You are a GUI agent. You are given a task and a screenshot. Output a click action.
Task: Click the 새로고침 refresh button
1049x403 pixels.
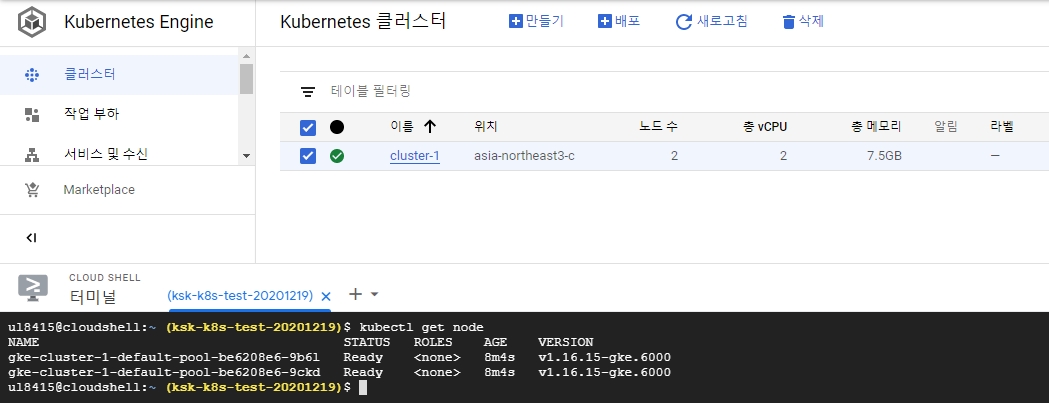pos(711,21)
